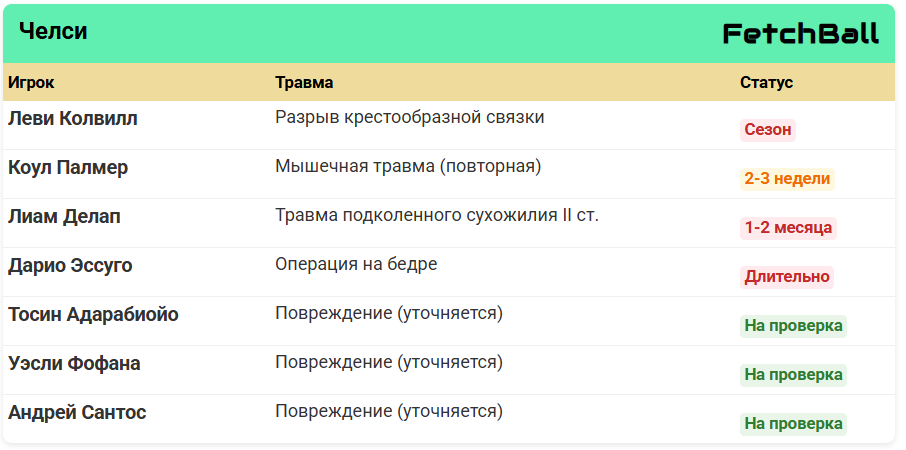Image resolution: width=906 pixels, height=450 pixels.
Task: Click the 1-2 месяца status badge
Action: [x=788, y=228]
